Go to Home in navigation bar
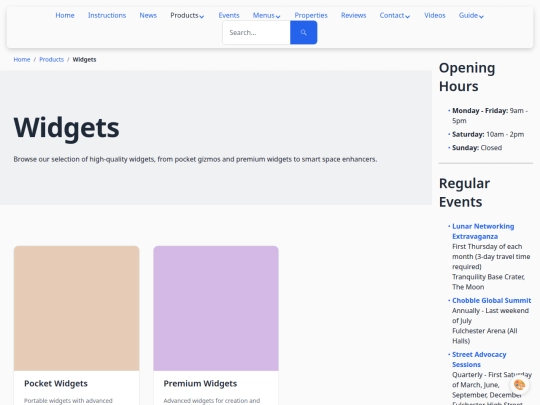Viewport: 540px width, 405px height. click(x=65, y=15)
